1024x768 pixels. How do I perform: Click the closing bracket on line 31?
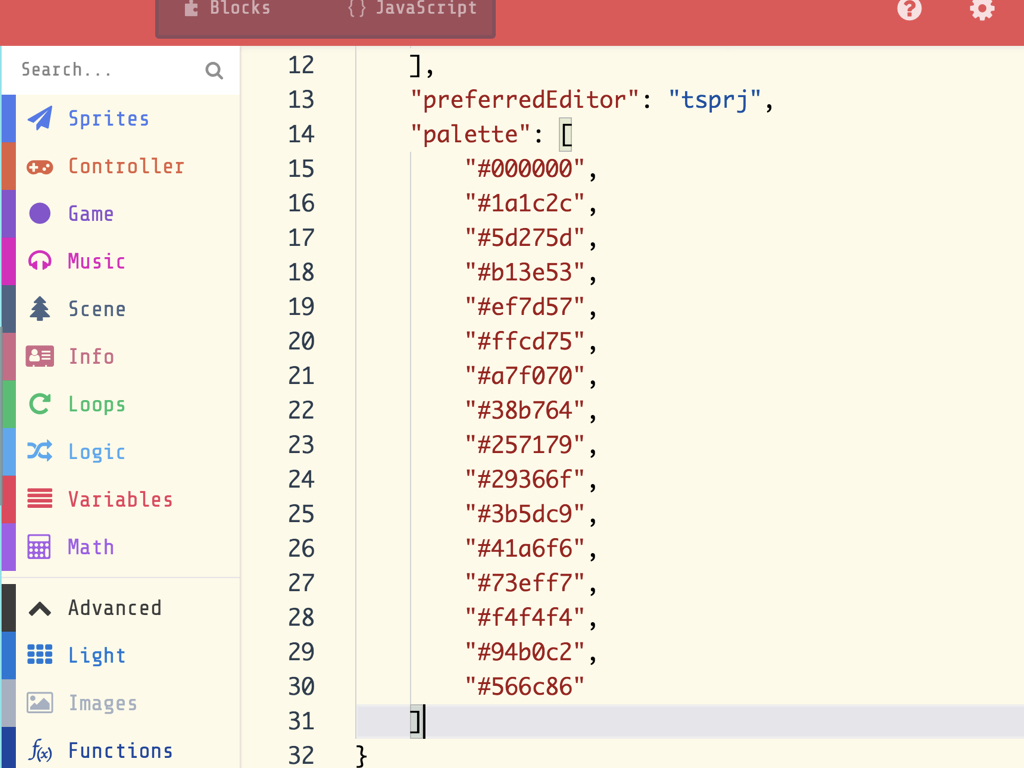pyautogui.click(x=416, y=722)
